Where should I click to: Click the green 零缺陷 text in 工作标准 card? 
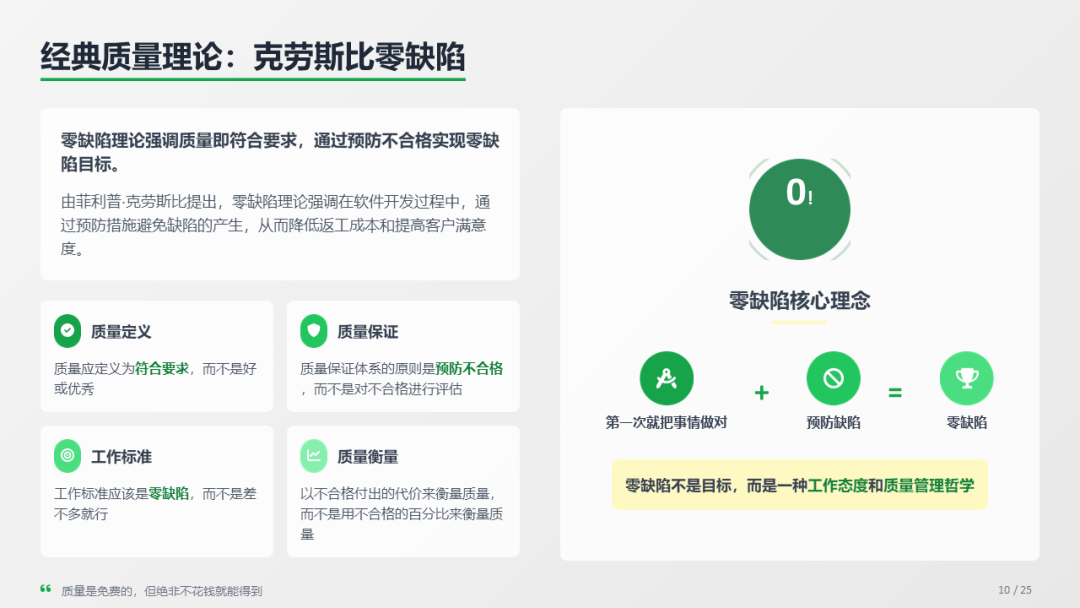[169, 493]
